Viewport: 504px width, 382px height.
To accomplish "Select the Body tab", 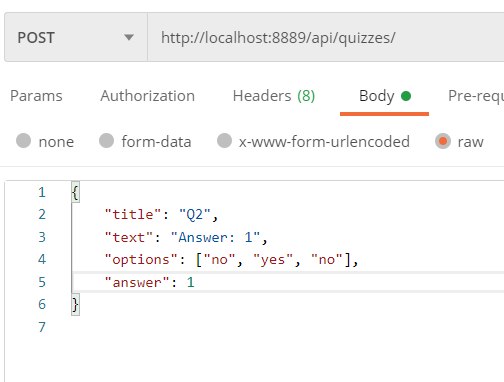I will pos(384,96).
